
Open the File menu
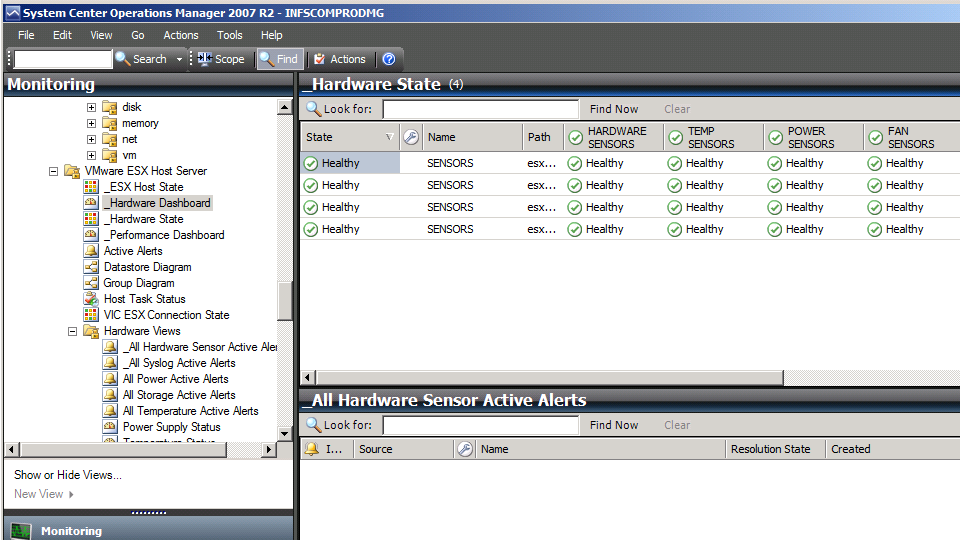click(26, 35)
